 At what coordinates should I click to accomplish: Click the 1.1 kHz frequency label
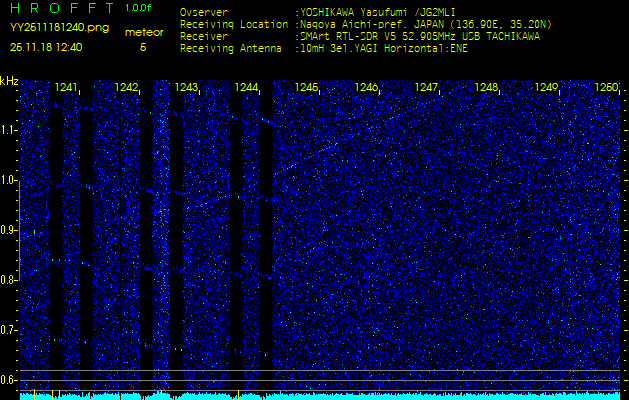click(9, 130)
